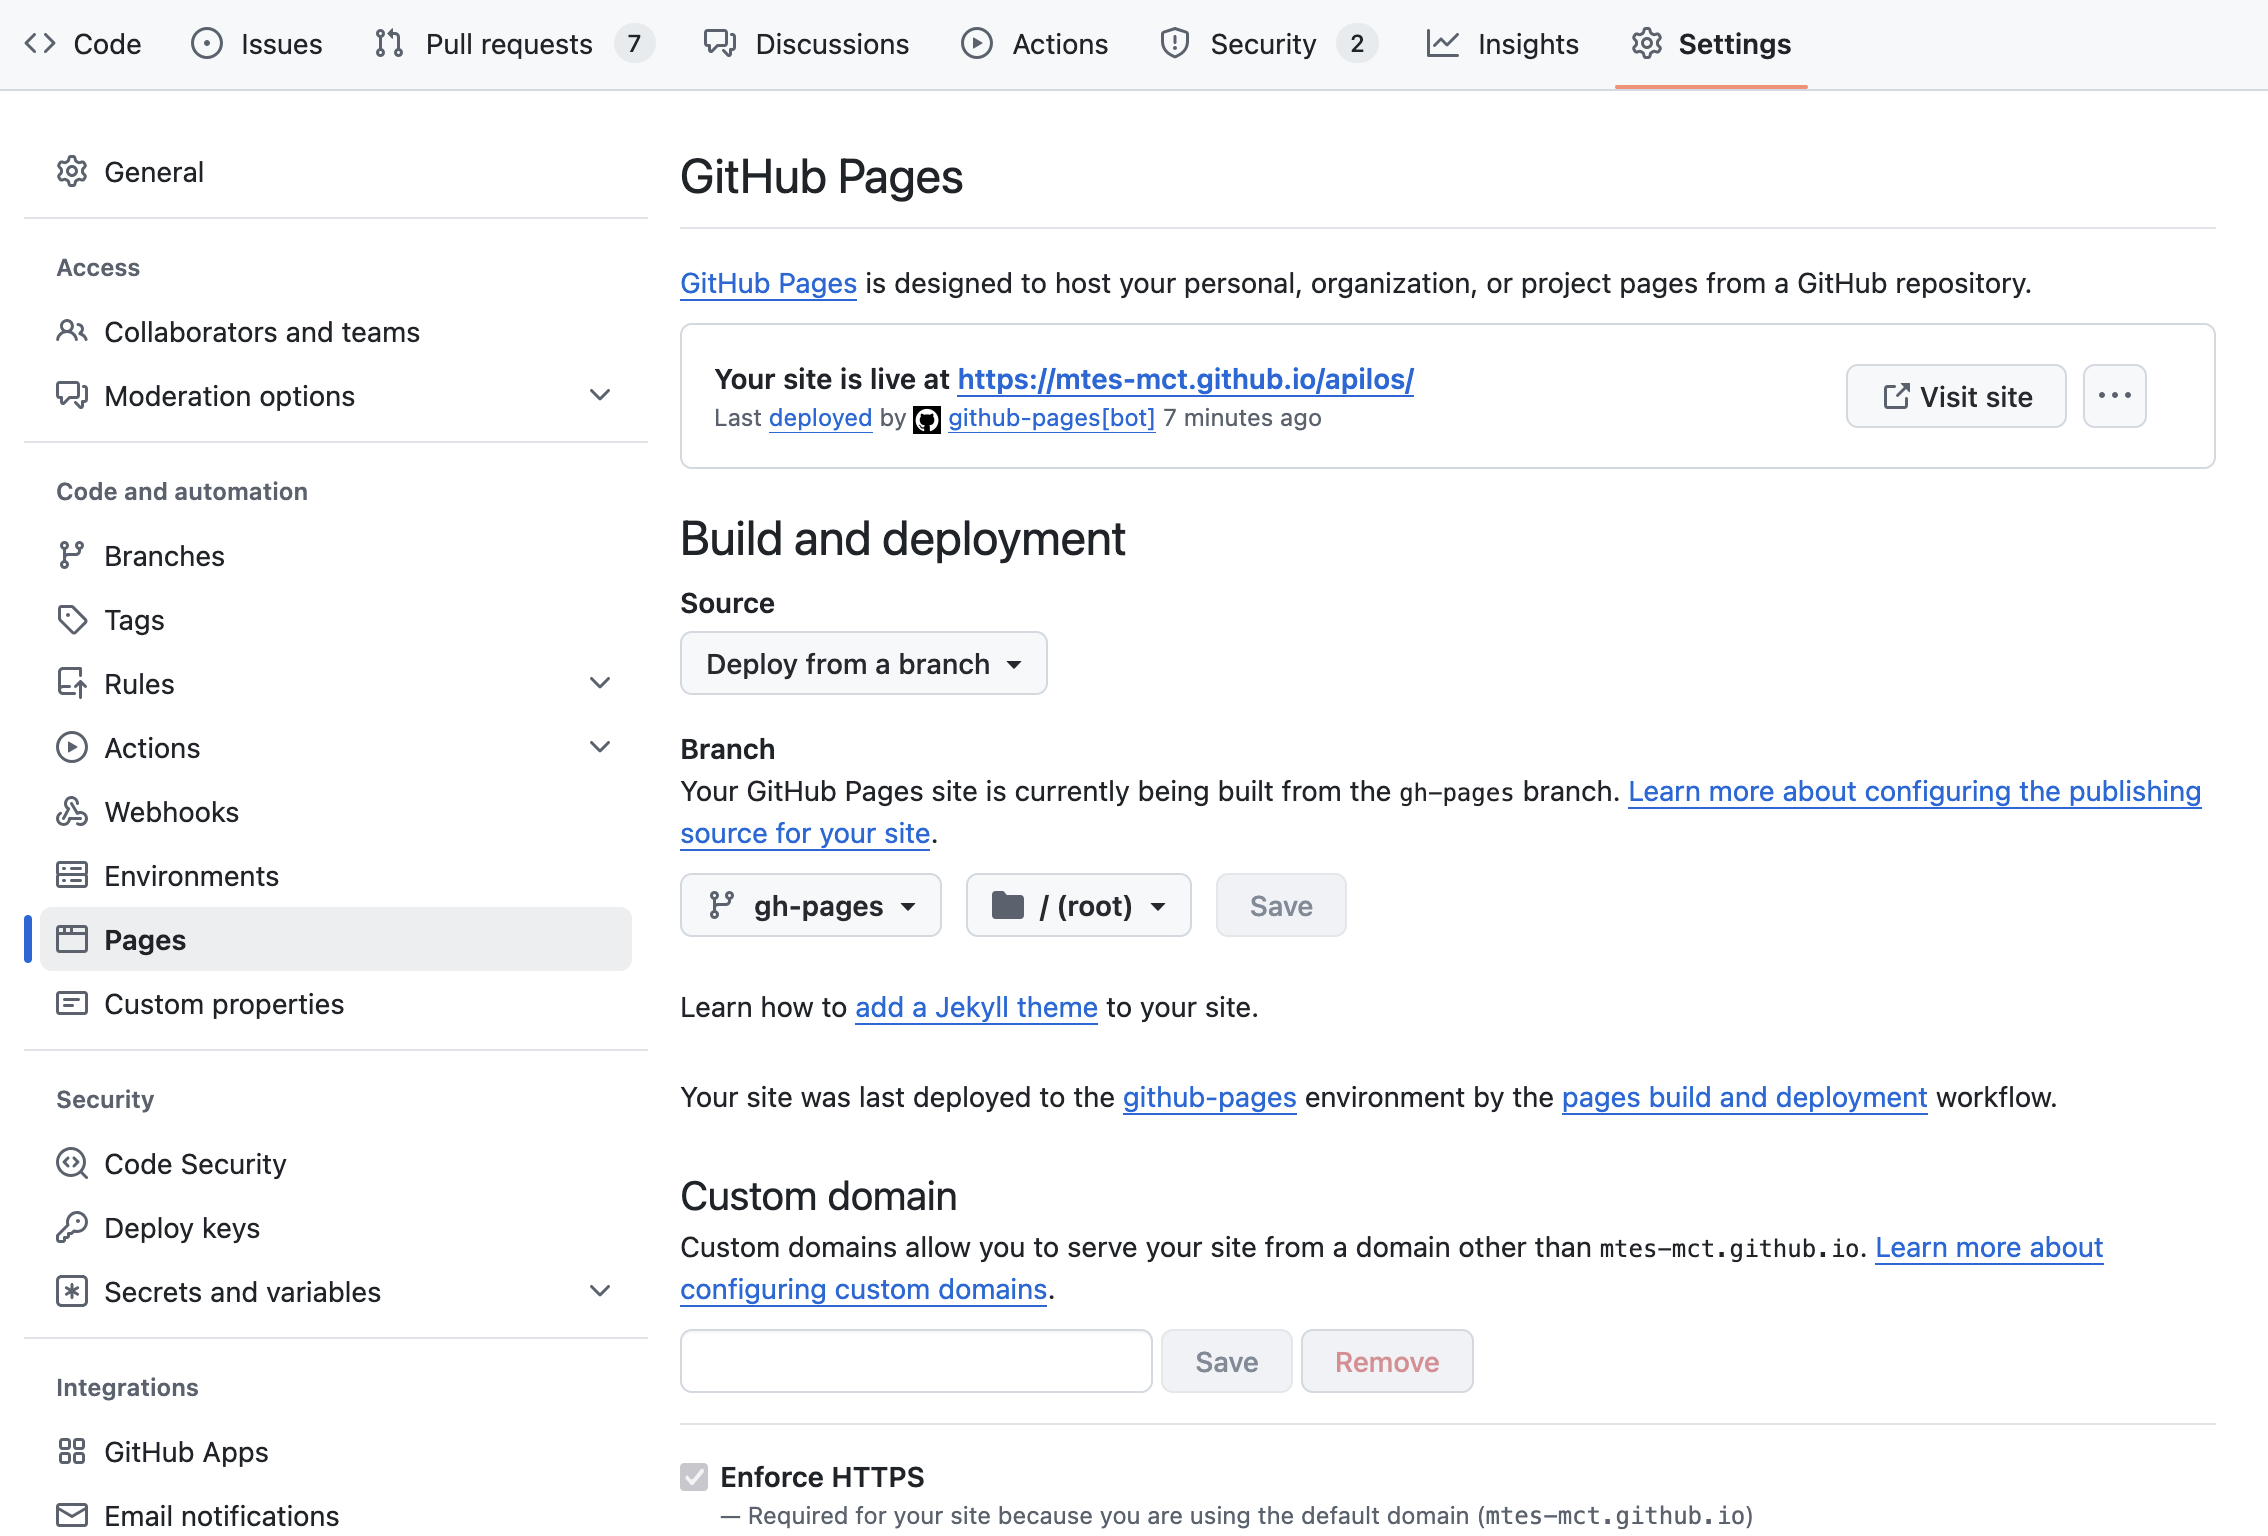Click the 'deployed' link
The height and width of the screenshot is (1536, 2268).
tap(820, 418)
